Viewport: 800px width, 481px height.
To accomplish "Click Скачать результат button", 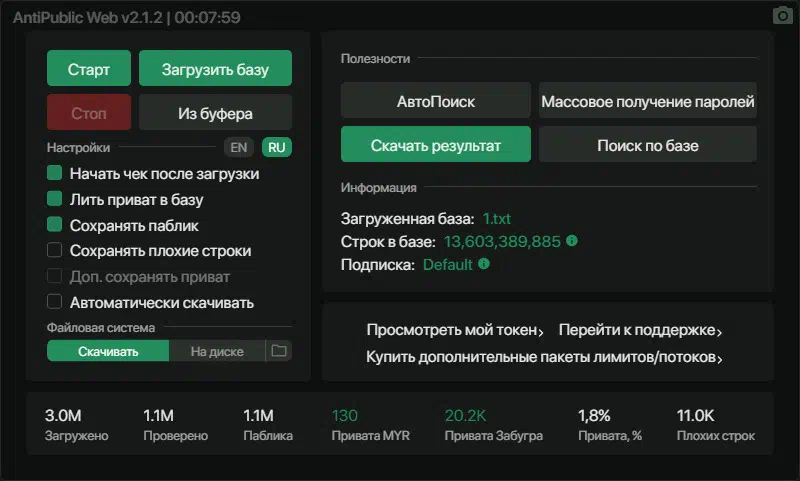I will [436, 144].
